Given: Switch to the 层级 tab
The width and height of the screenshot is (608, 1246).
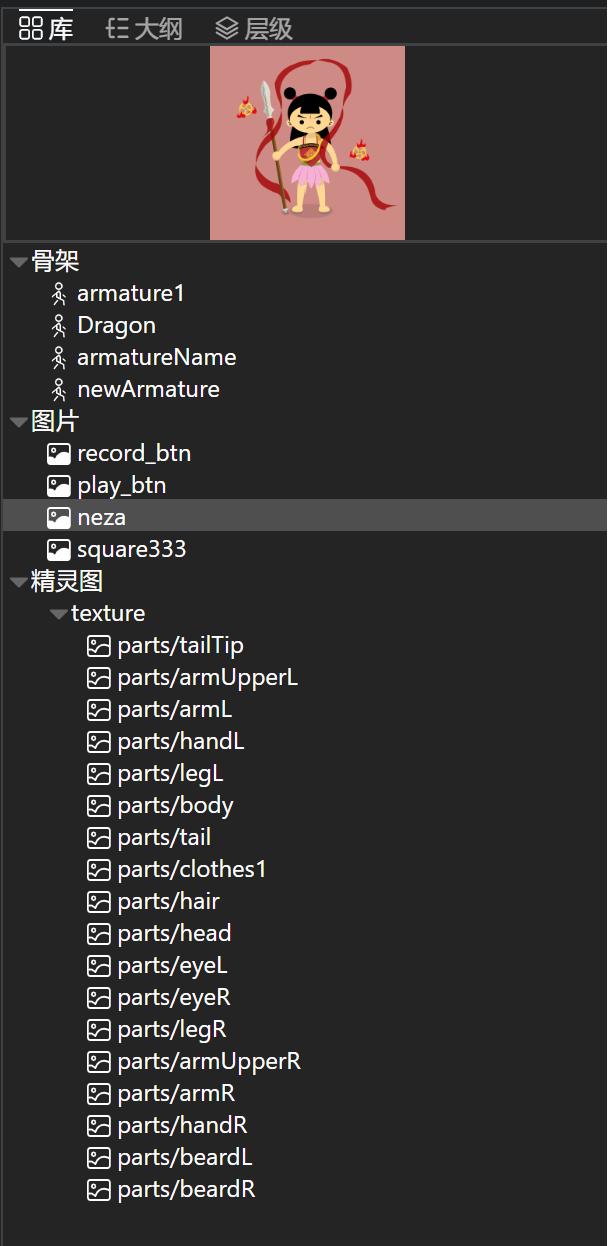Looking at the screenshot, I should pyautogui.click(x=254, y=29).
